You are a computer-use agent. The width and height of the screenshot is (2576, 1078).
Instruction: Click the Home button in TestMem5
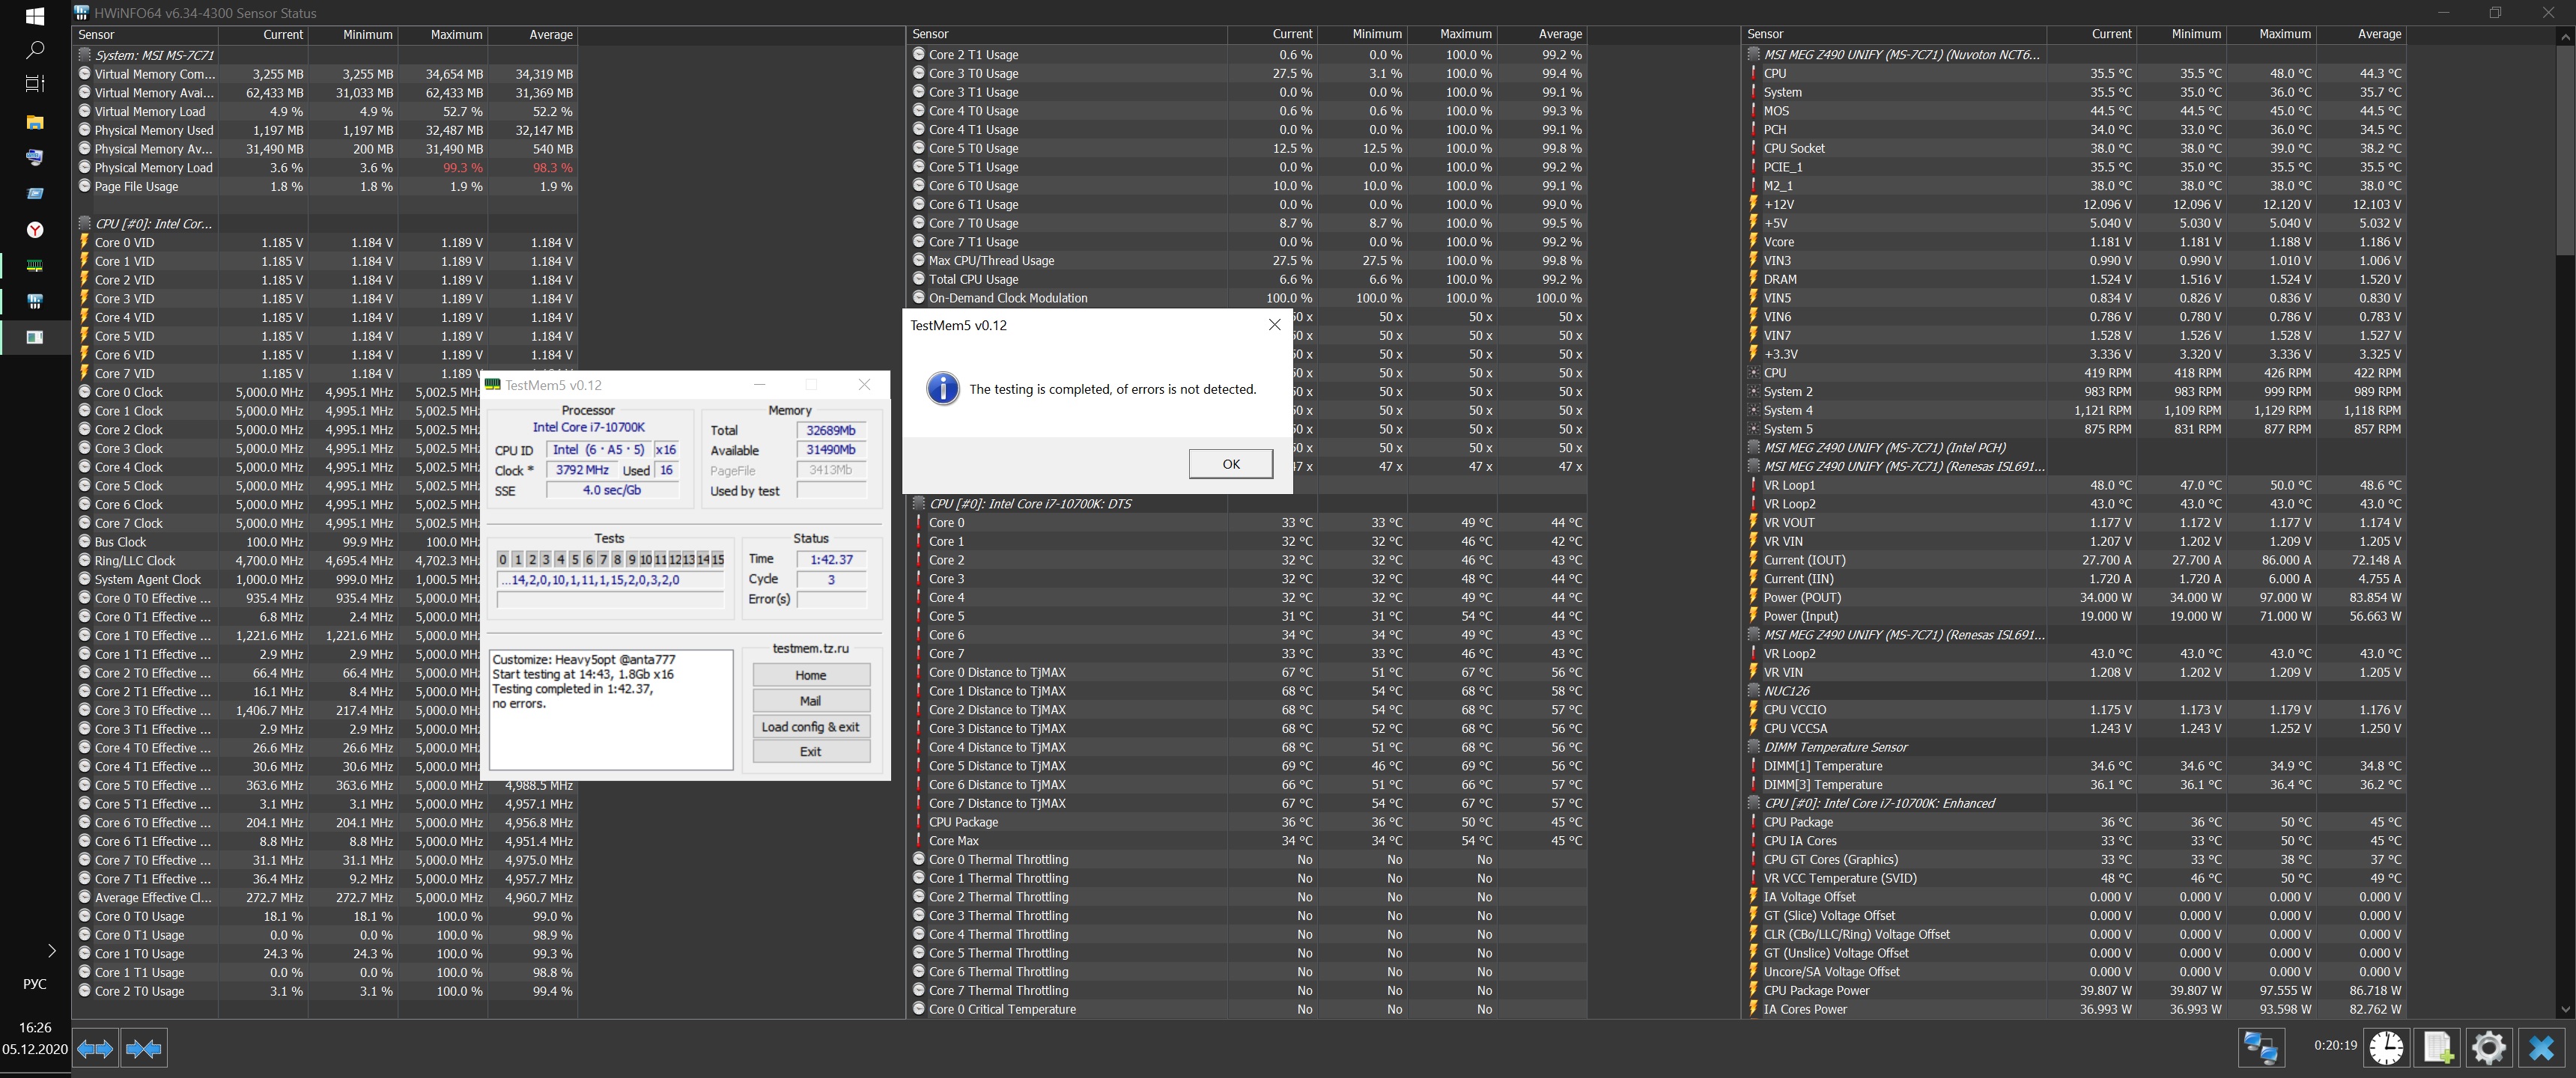(810, 675)
